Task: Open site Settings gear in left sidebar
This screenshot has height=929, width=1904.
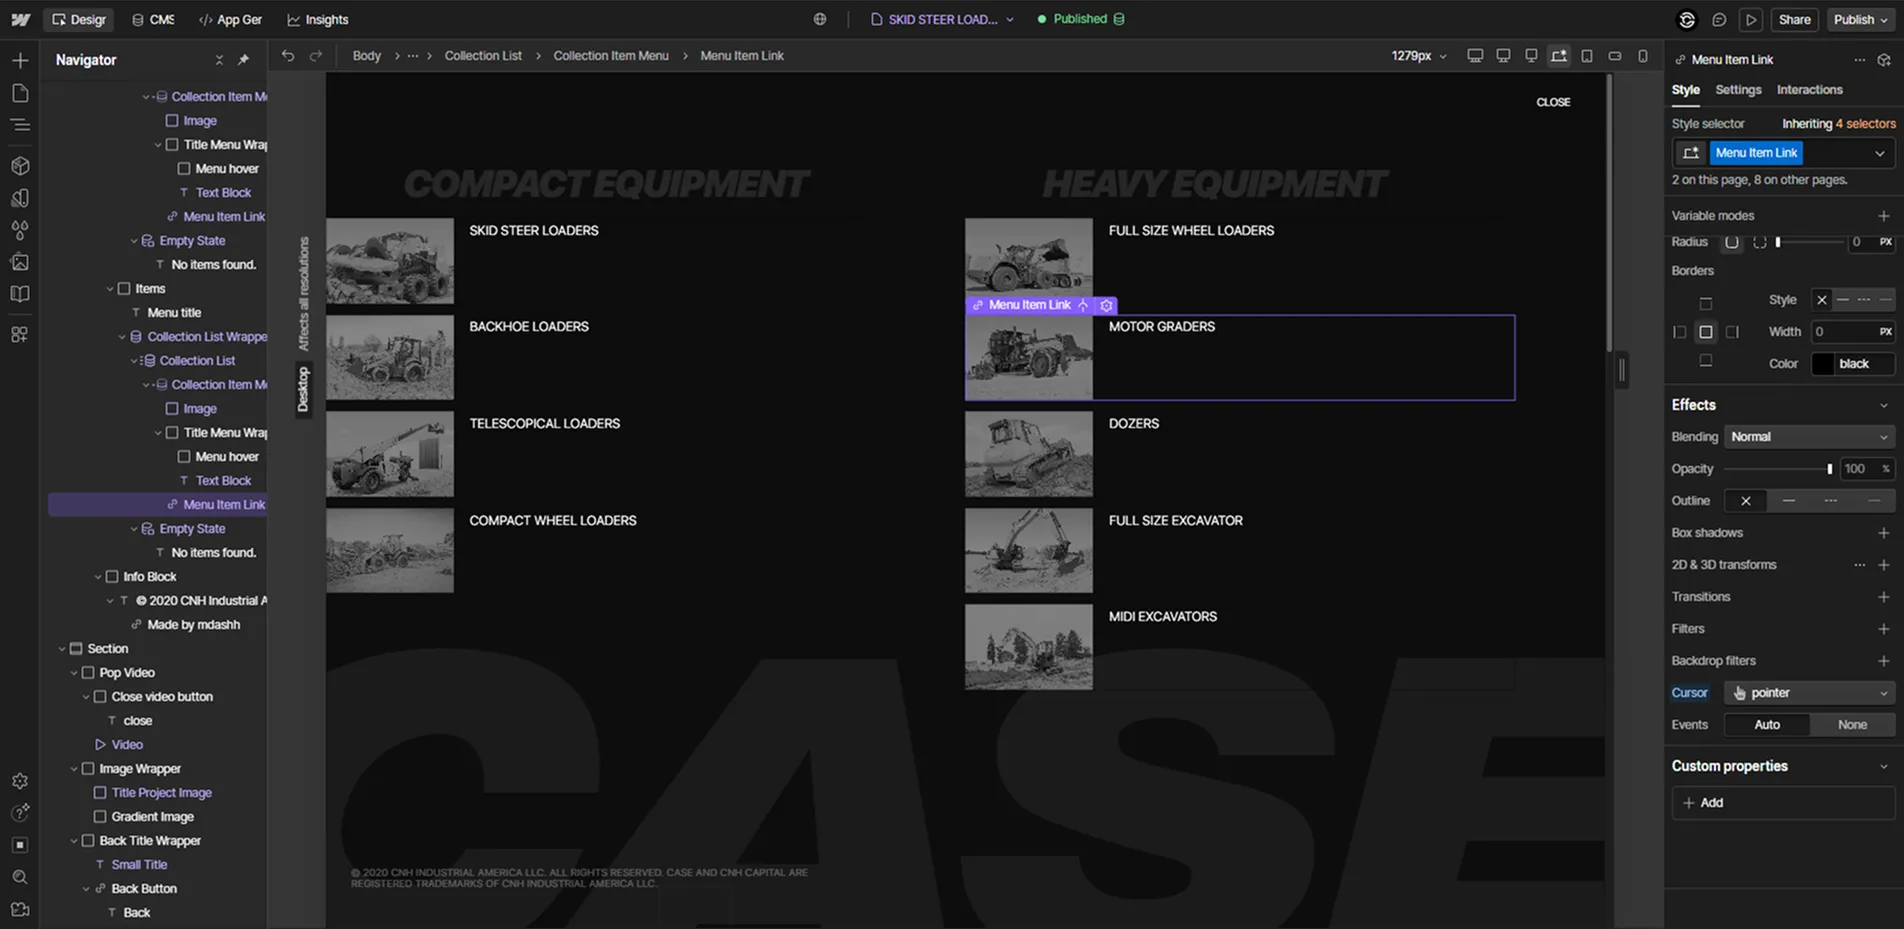Action: pos(20,781)
